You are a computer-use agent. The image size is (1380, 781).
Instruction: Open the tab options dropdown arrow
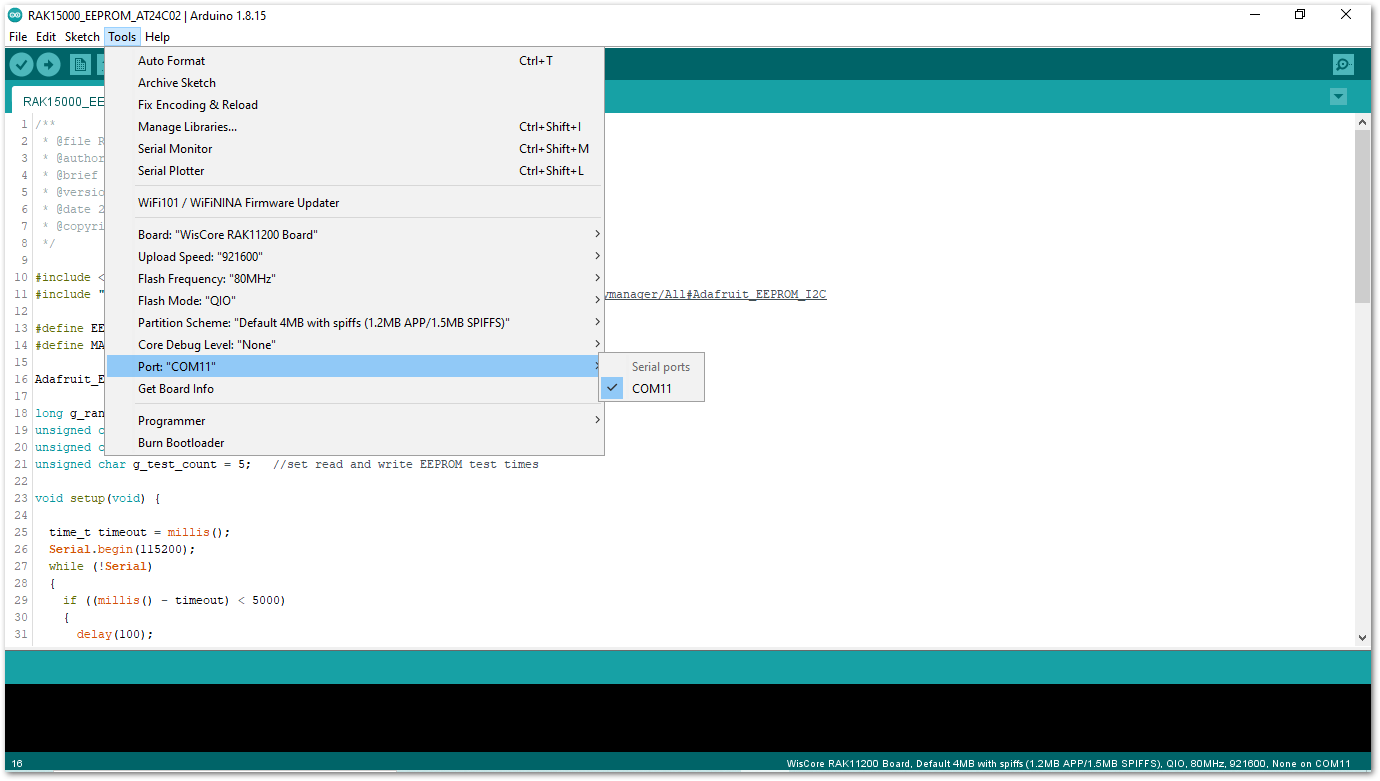click(x=1338, y=97)
